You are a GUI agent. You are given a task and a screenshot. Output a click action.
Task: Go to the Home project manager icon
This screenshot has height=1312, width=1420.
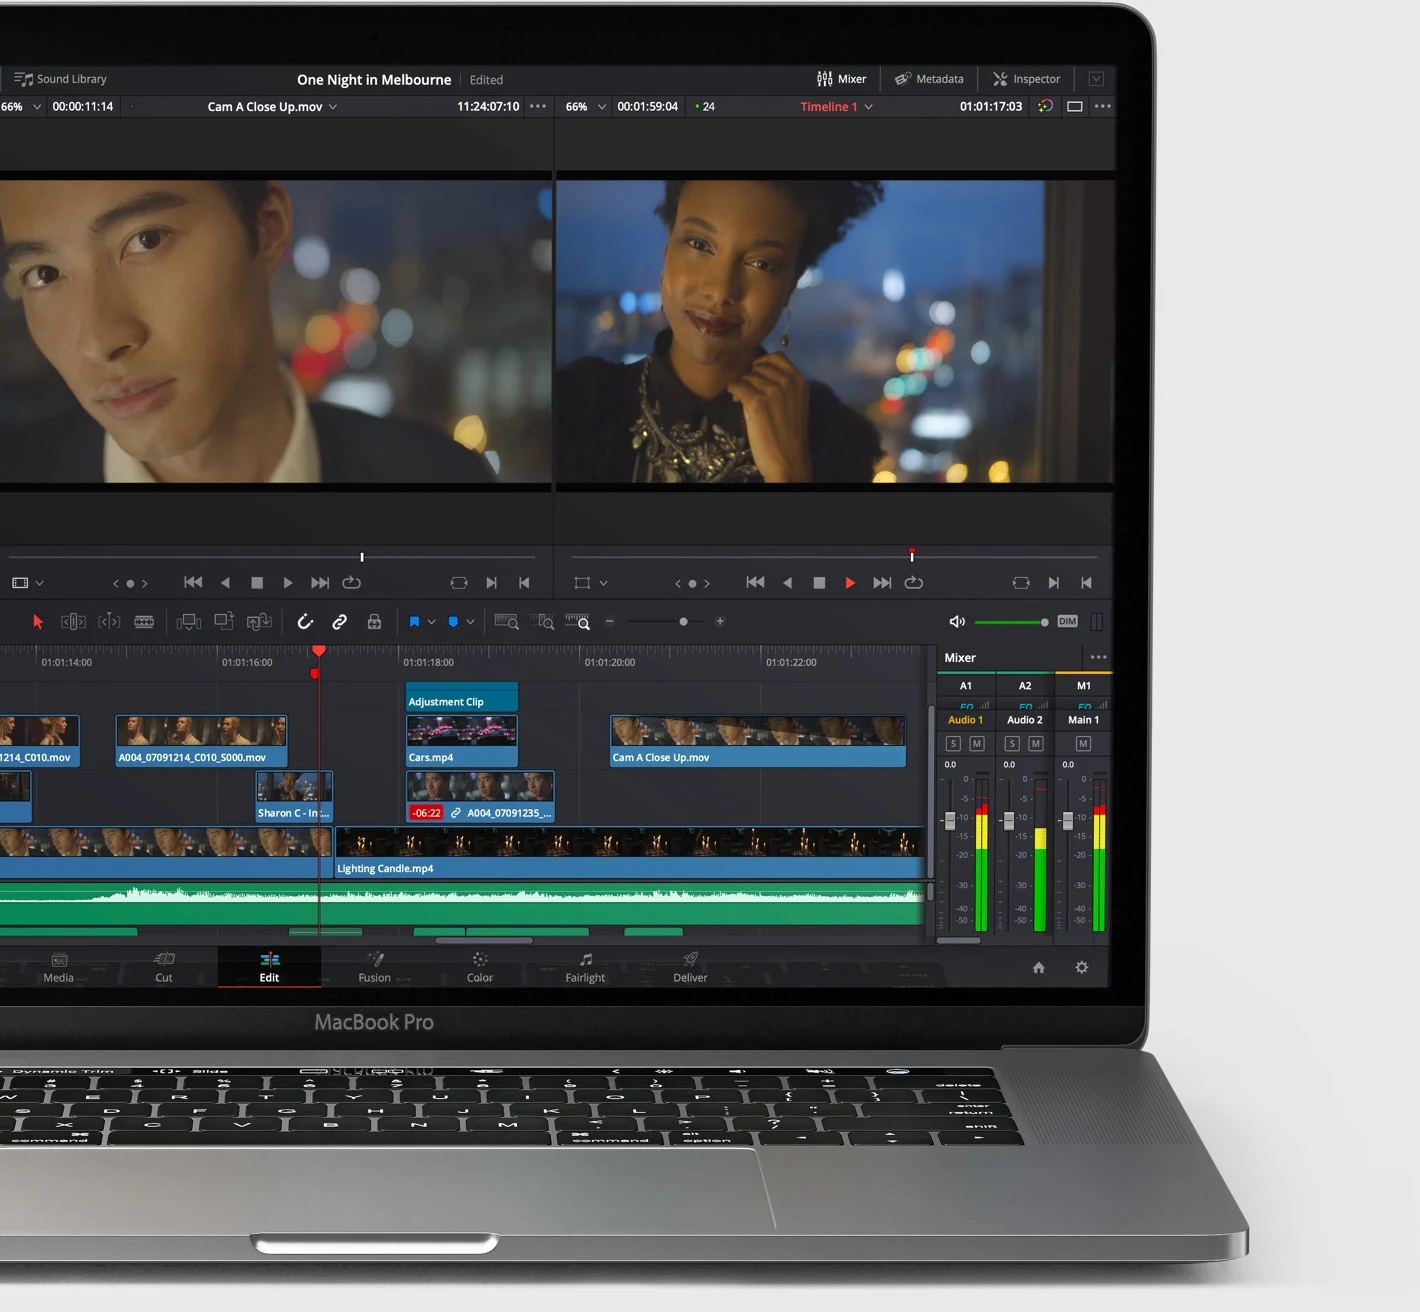coord(1038,967)
